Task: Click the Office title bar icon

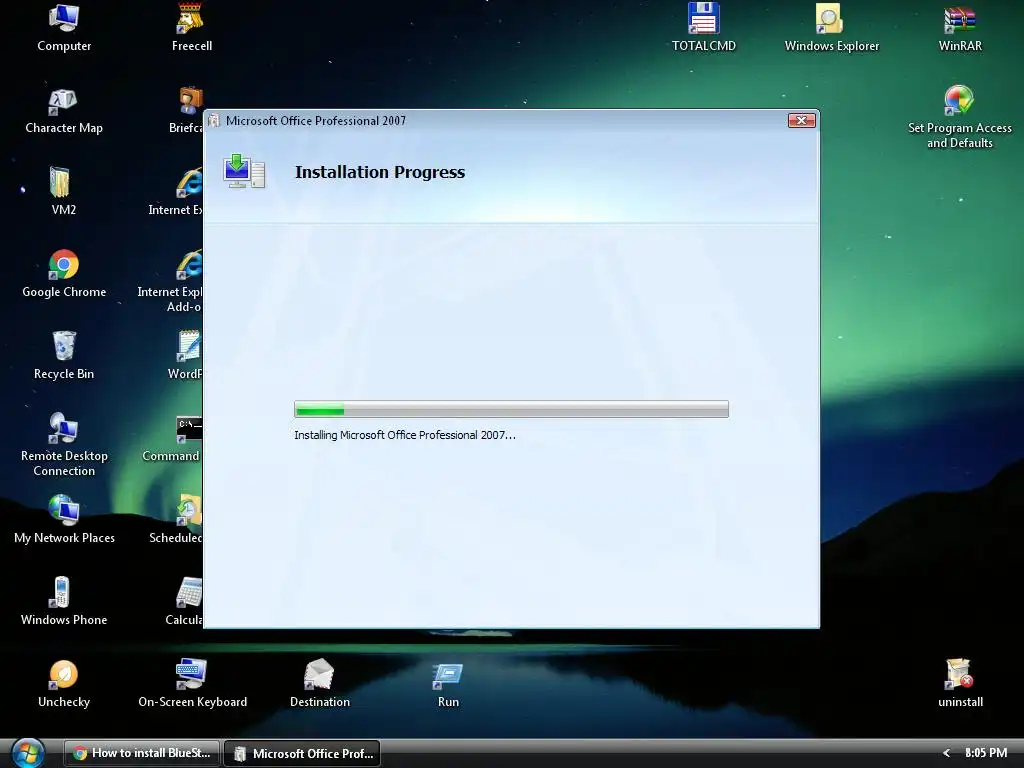Action: pyautogui.click(x=214, y=121)
